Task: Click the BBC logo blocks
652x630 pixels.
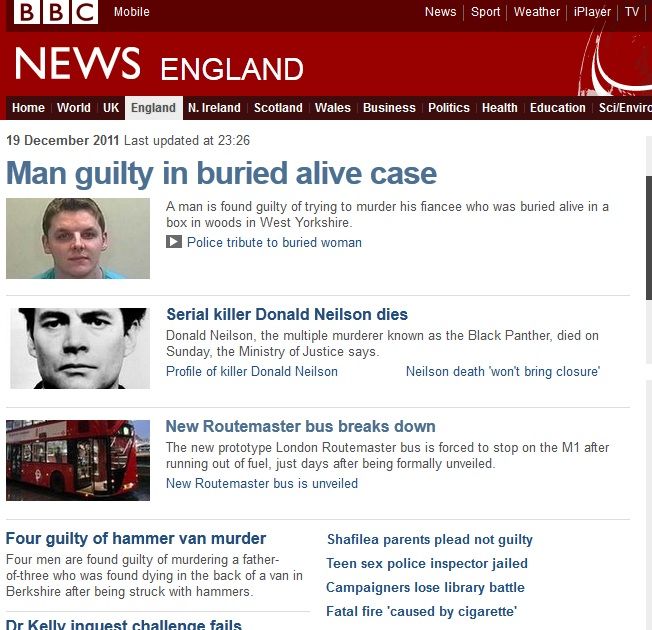Action: click(x=56, y=12)
